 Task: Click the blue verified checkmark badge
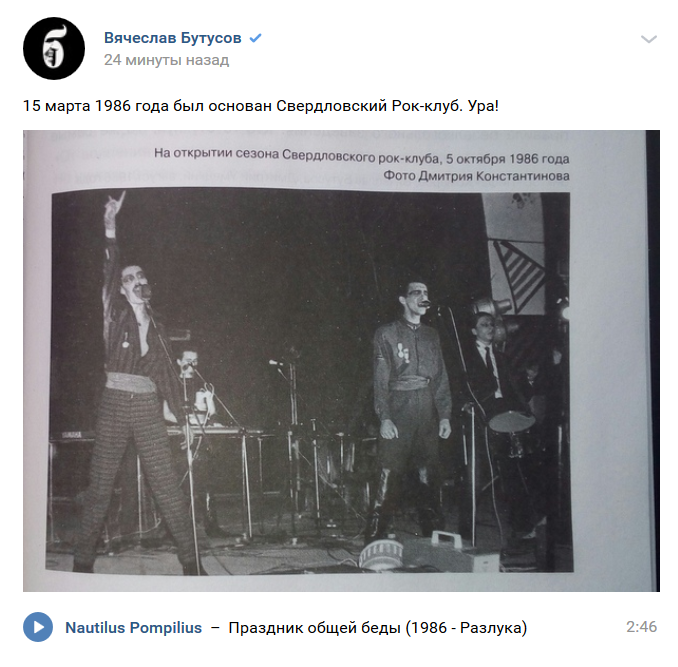(x=256, y=38)
